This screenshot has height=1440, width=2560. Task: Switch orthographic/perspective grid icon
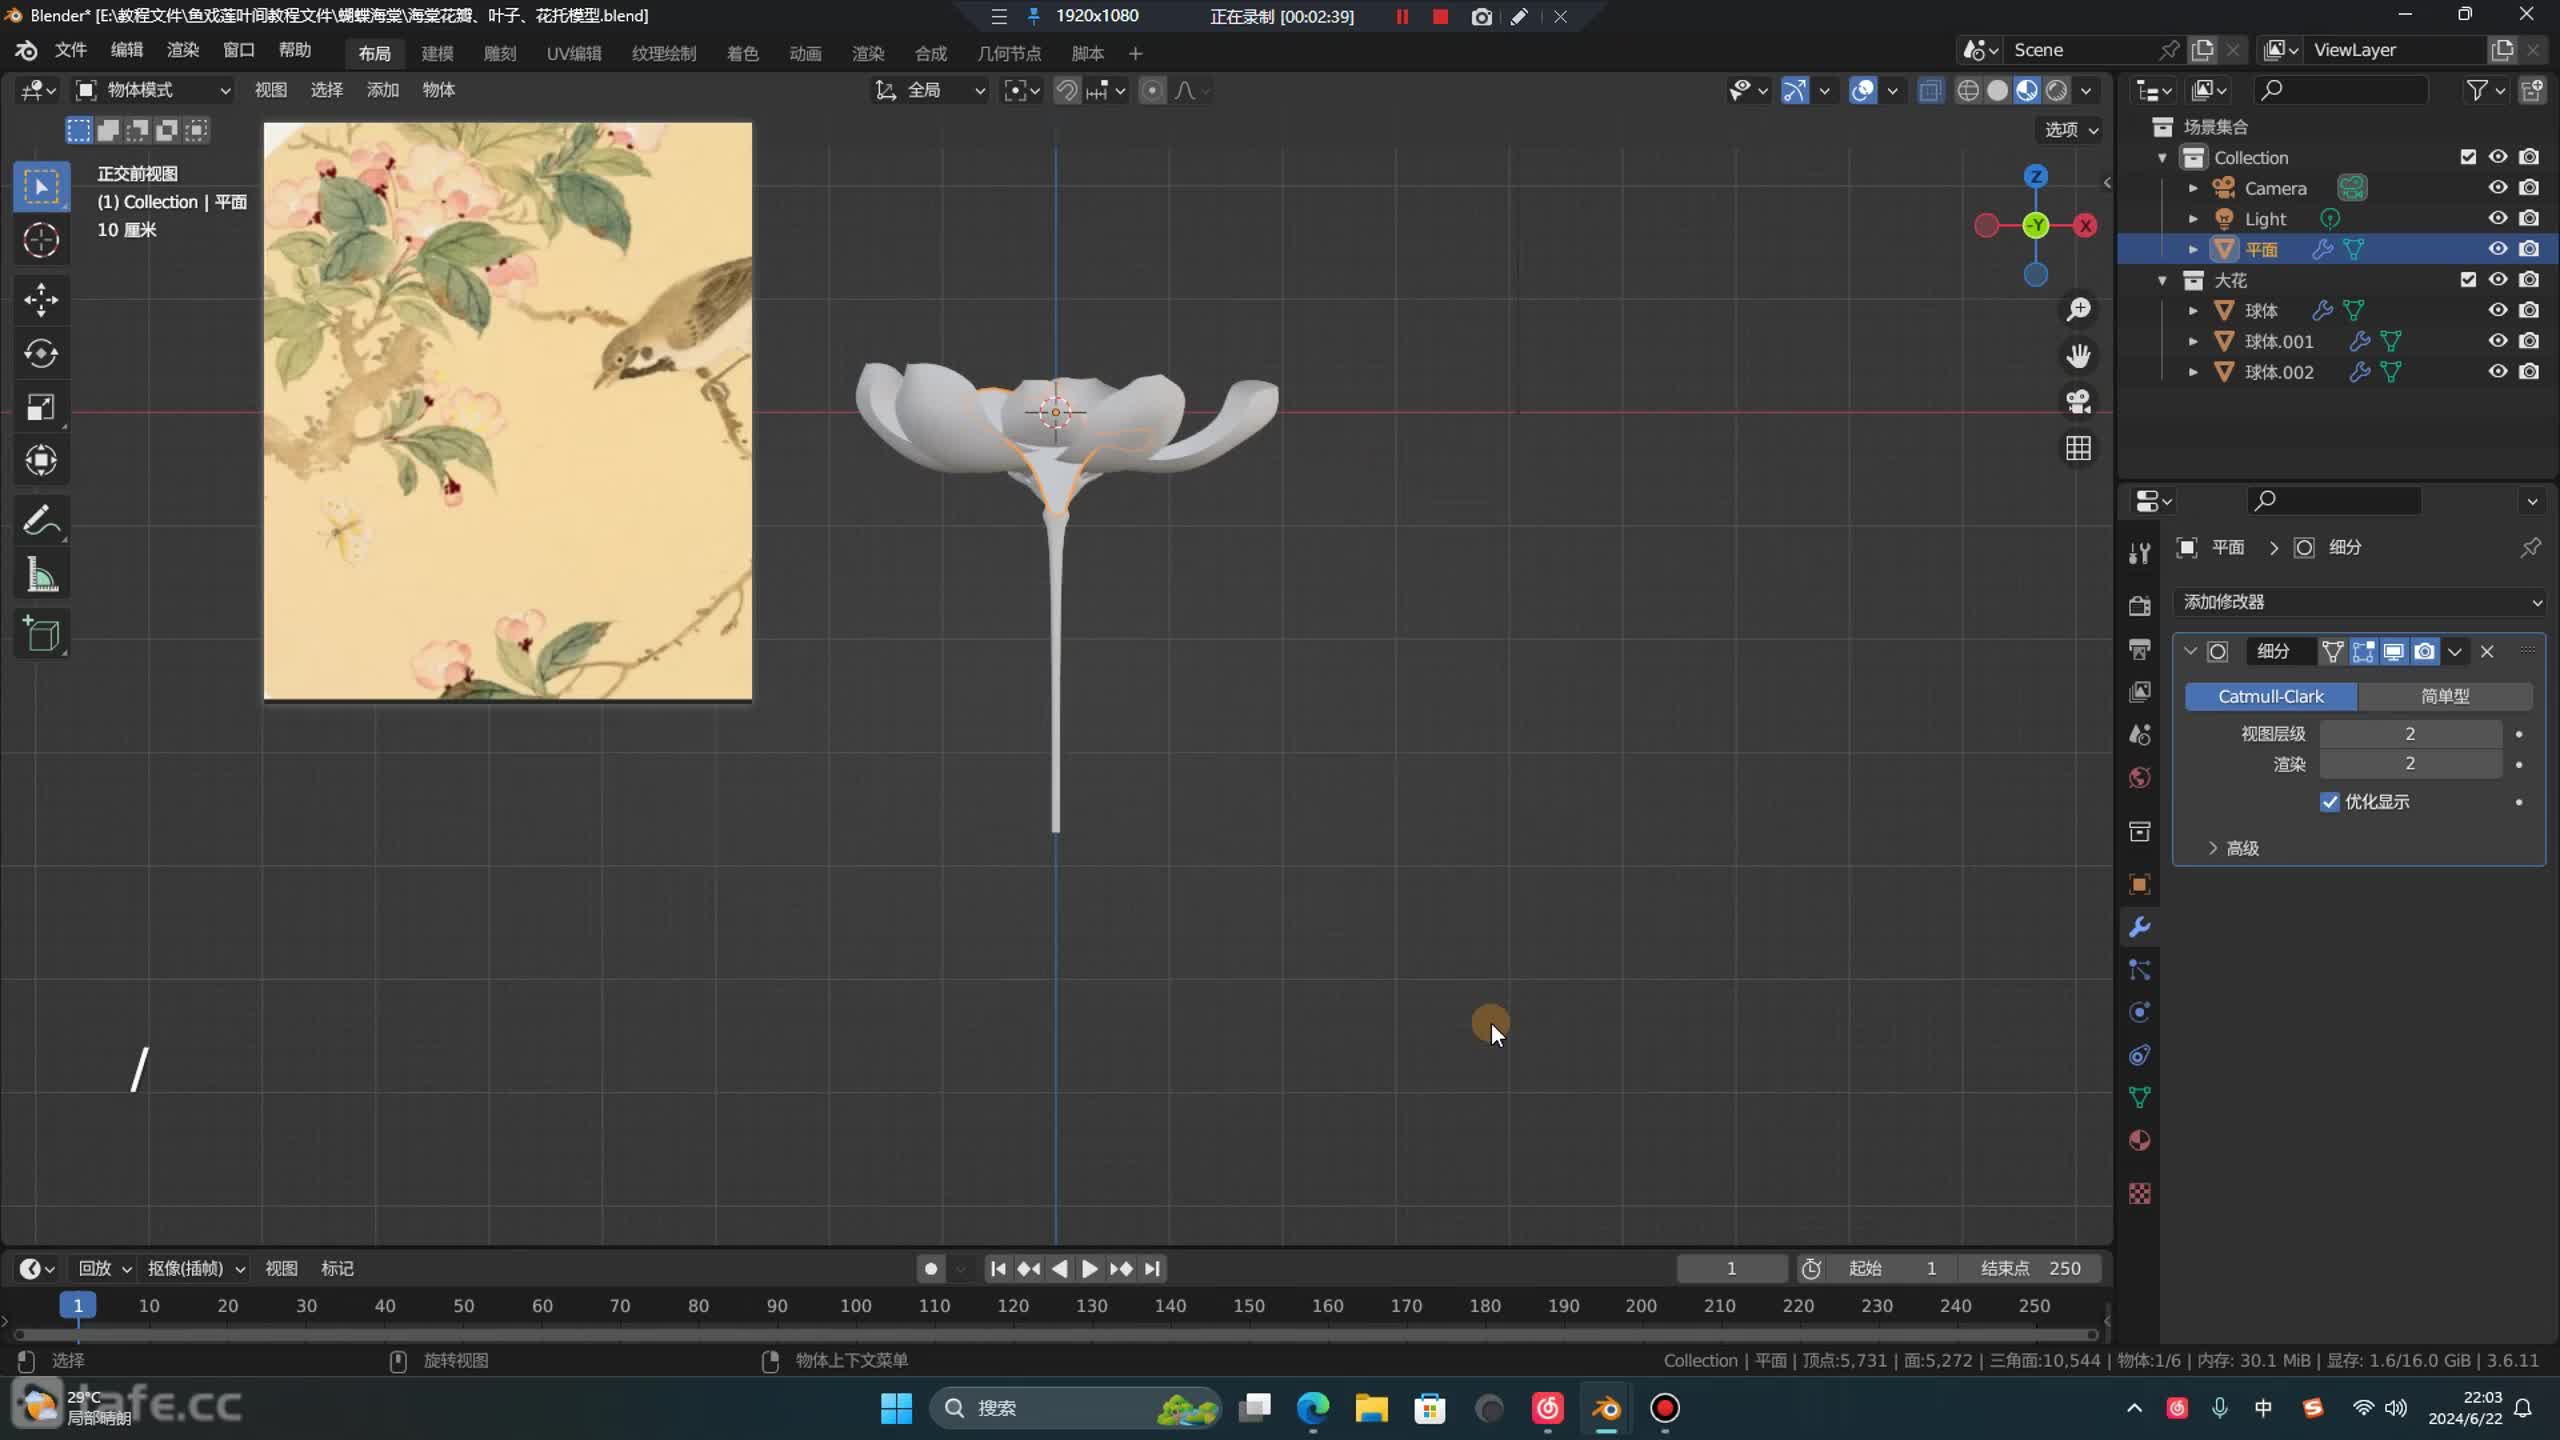(x=2079, y=447)
